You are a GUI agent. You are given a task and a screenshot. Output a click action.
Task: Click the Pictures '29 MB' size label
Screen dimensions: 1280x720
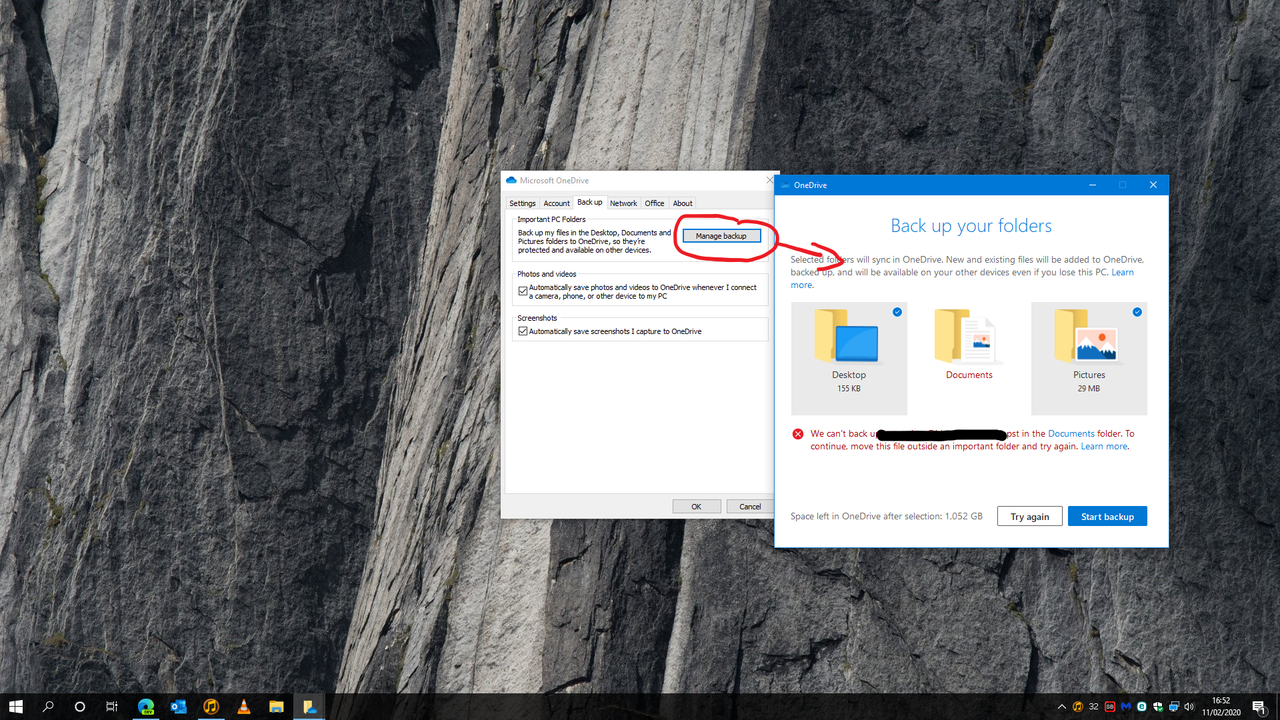coord(1089,388)
